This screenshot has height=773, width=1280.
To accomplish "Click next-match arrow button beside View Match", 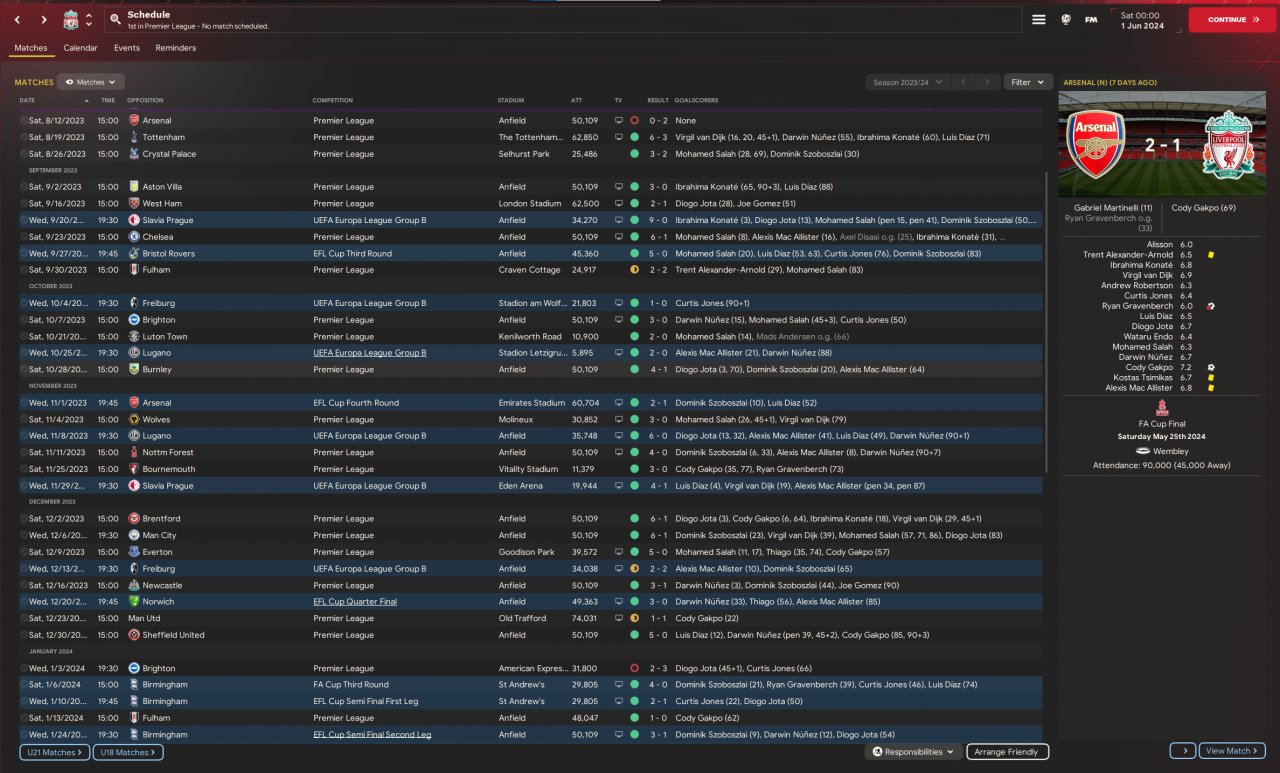I will click(x=1182, y=751).
